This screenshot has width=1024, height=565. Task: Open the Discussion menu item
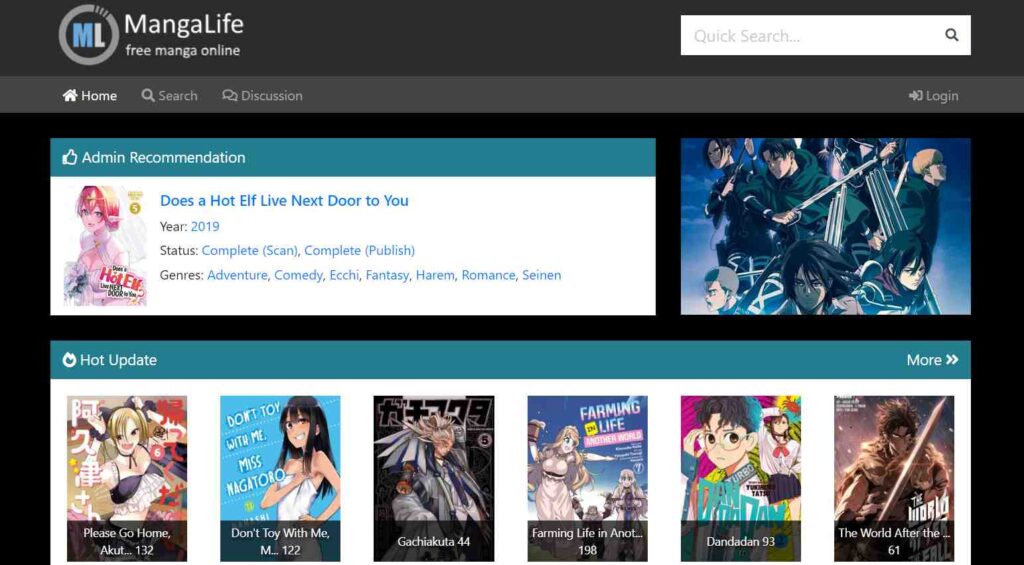(262, 95)
